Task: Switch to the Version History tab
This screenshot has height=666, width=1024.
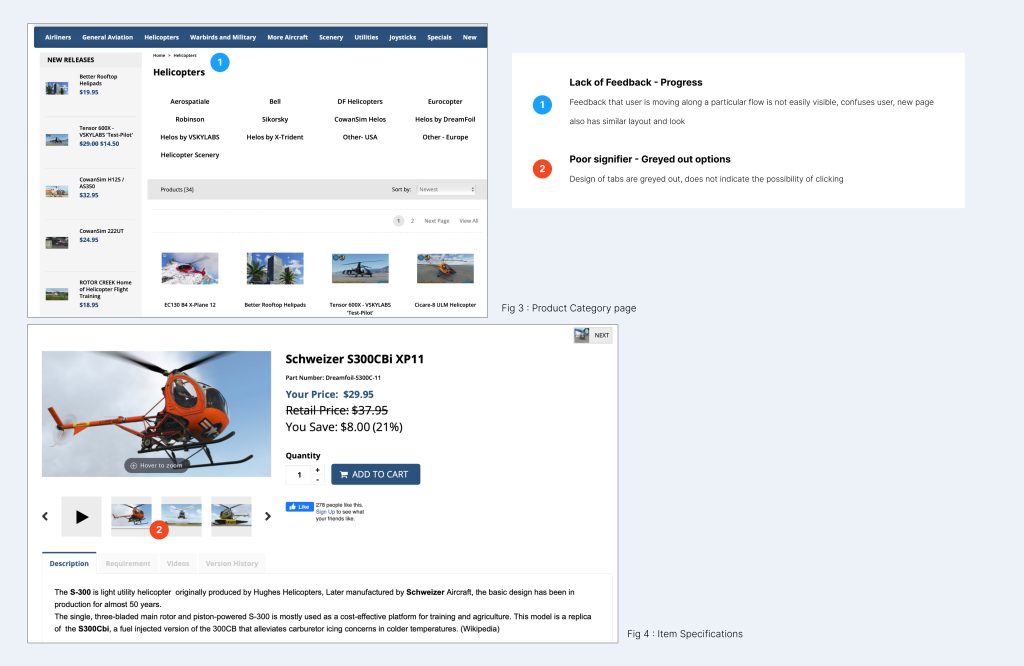Action: click(x=232, y=563)
